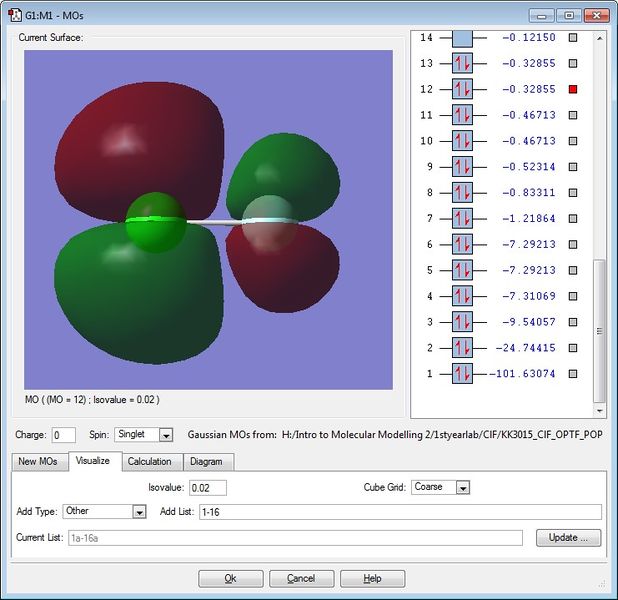
Task: Select the occupied orbital box for MO 12
Action: (462, 89)
